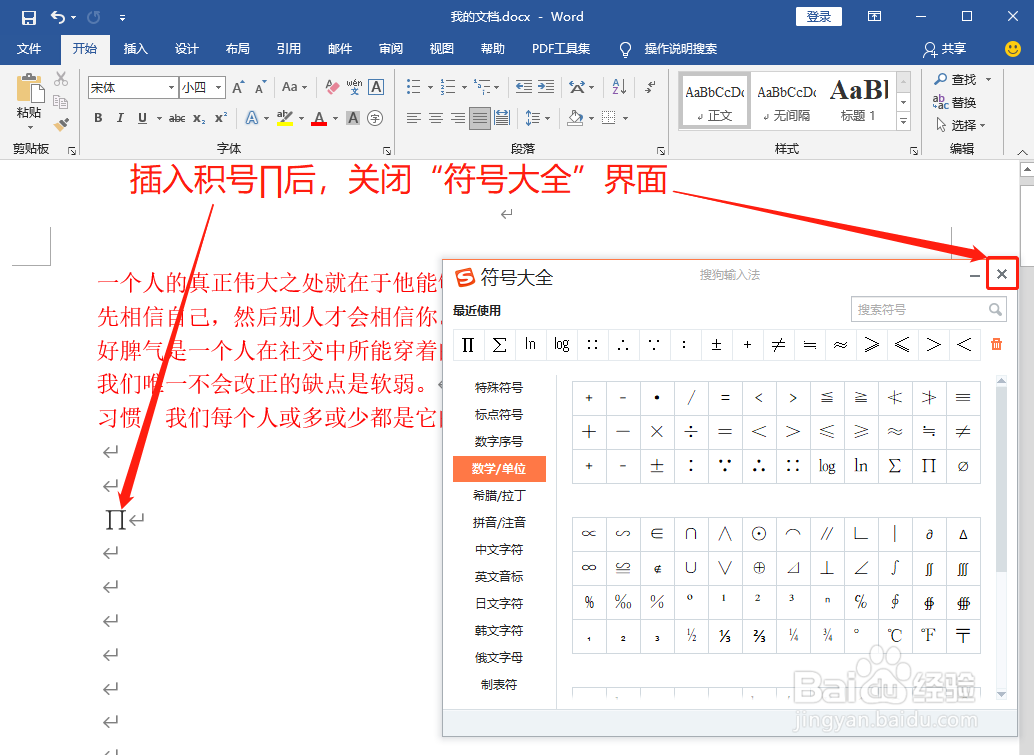The height and width of the screenshot is (755, 1034).
Task: Expand the font color dropdown arrow
Action: point(336,119)
